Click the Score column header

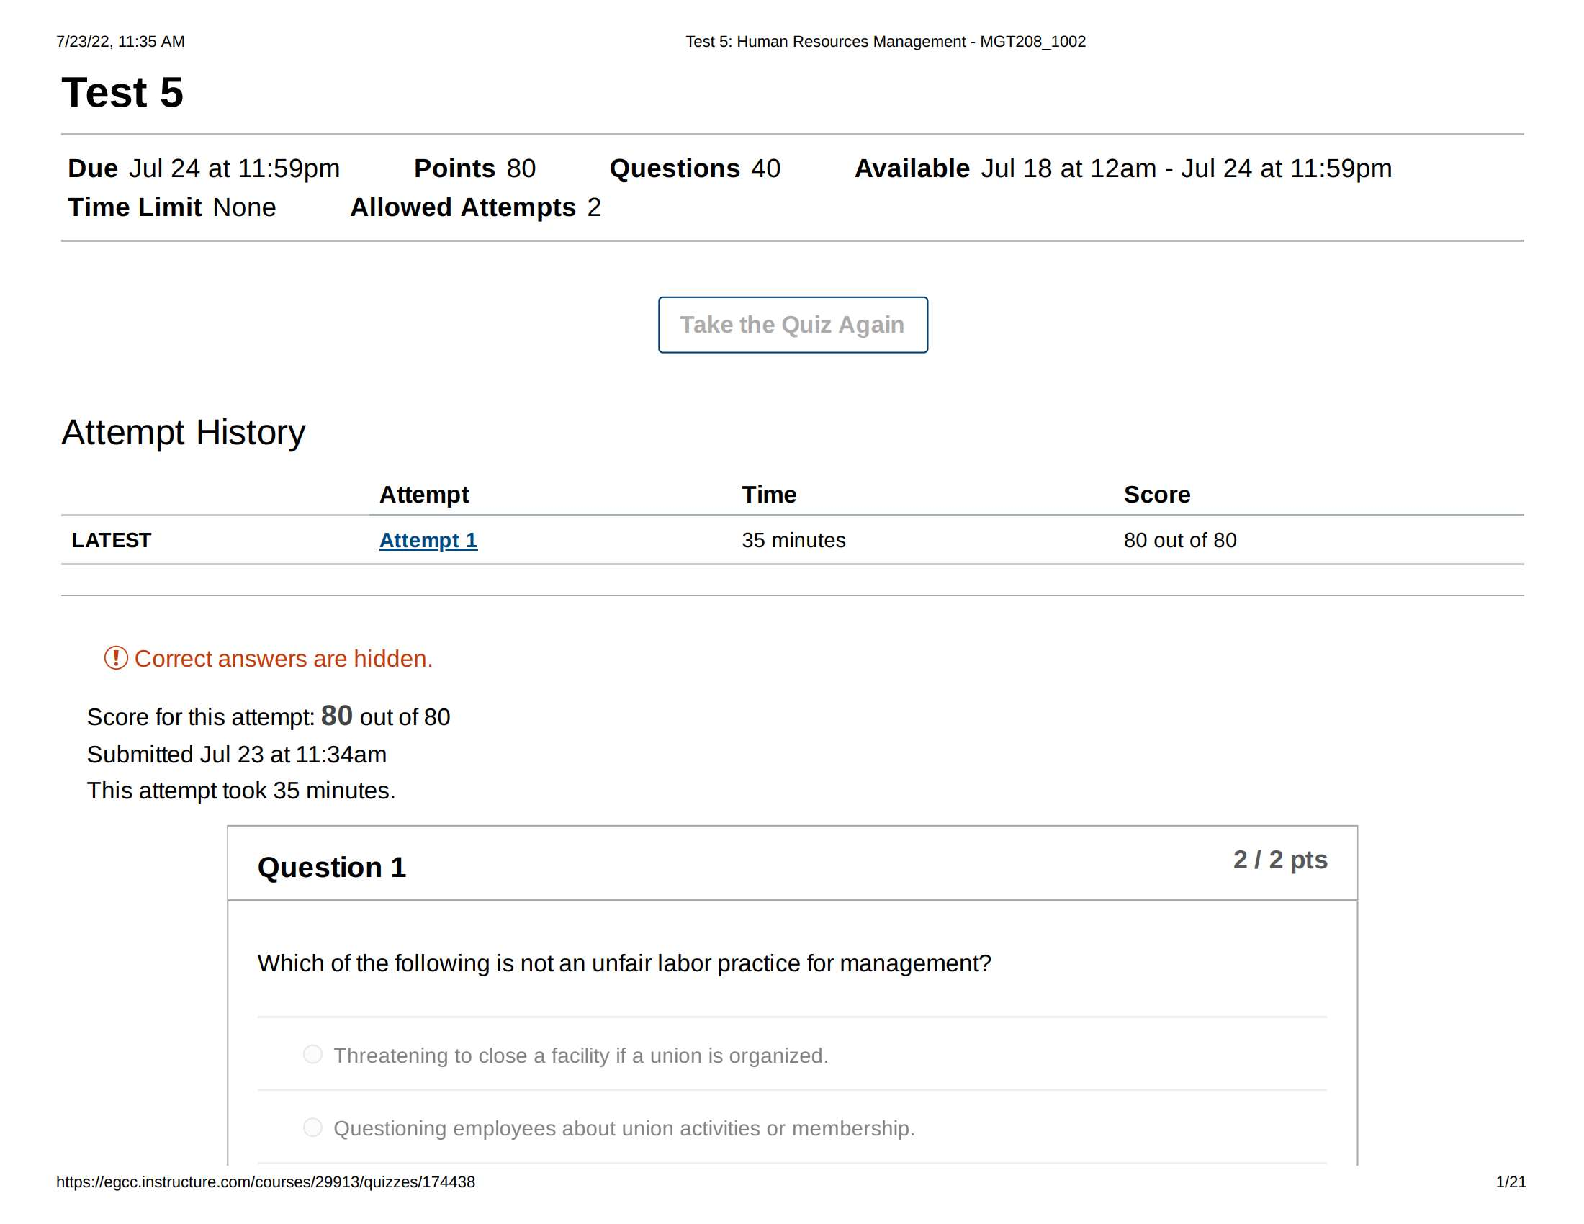(x=1156, y=495)
